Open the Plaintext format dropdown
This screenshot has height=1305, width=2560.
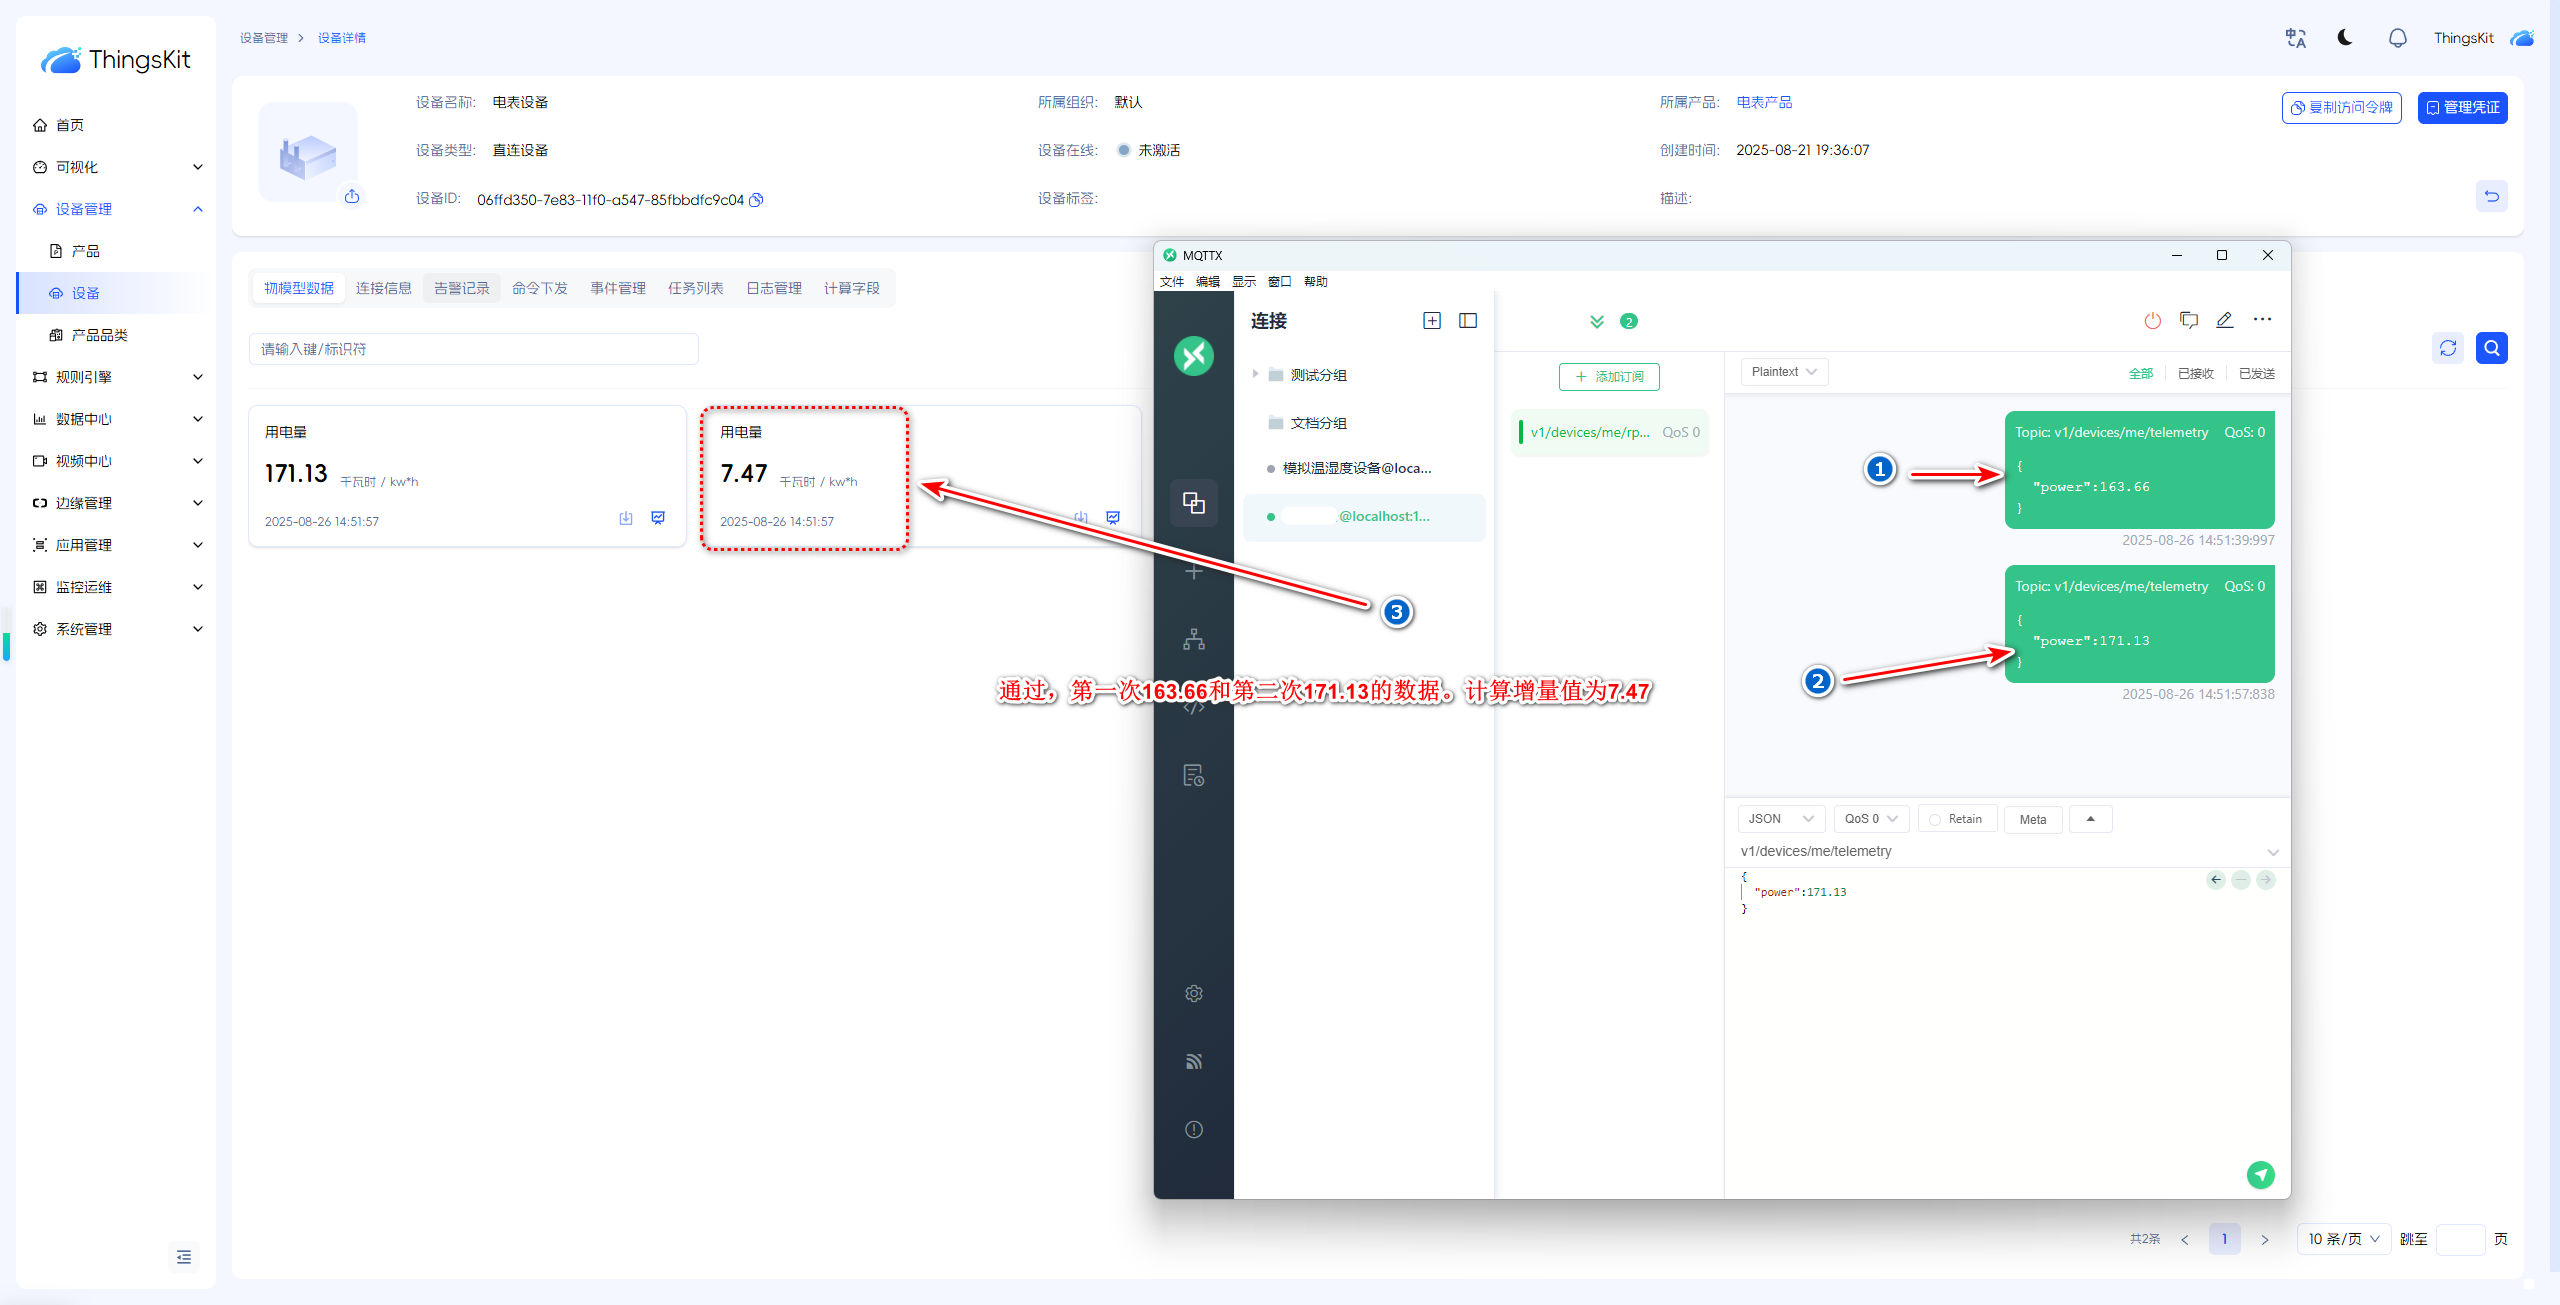[x=1783, y=372]
